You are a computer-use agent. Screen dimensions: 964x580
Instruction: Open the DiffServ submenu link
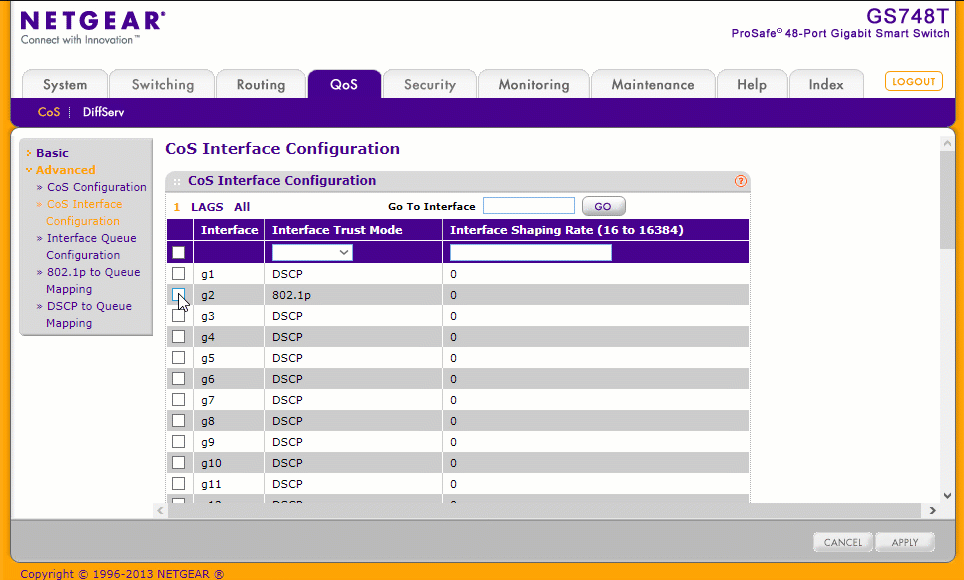tap(104, 112)
